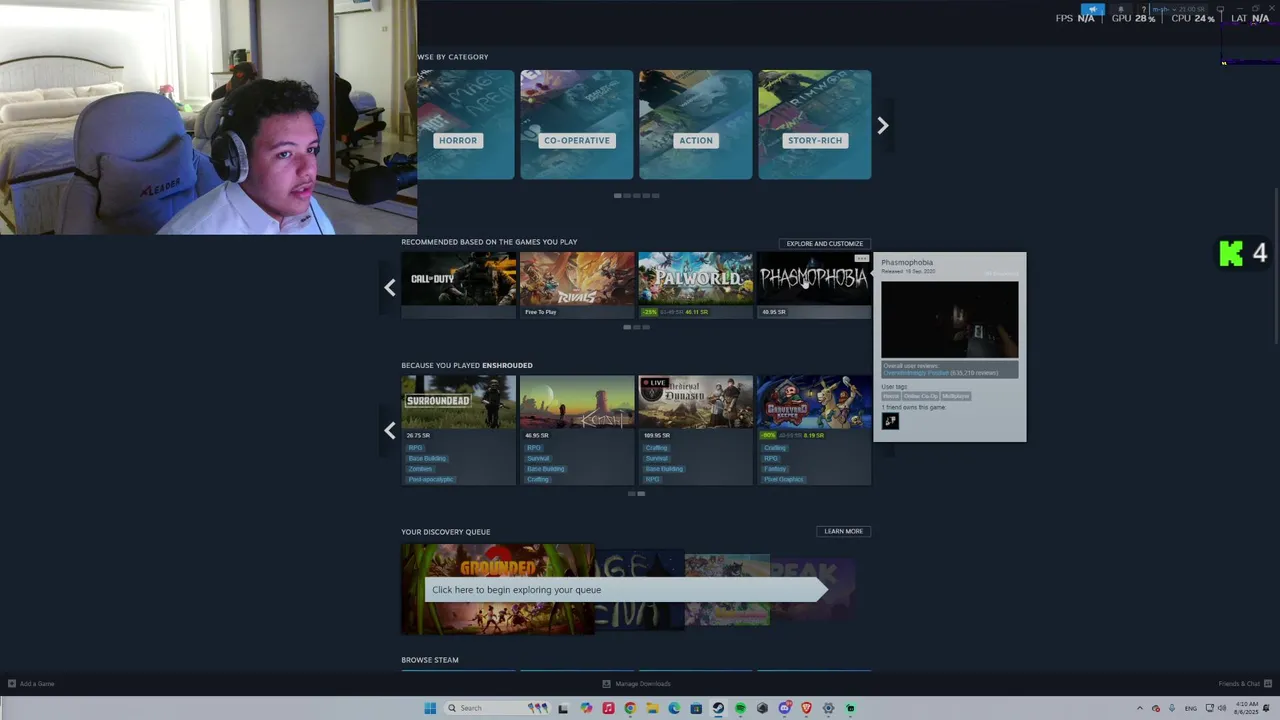This screenshot has width=1280, height=720.
Task: Open Microsoft Store from taskbar
Action: (x=696, y=708)
